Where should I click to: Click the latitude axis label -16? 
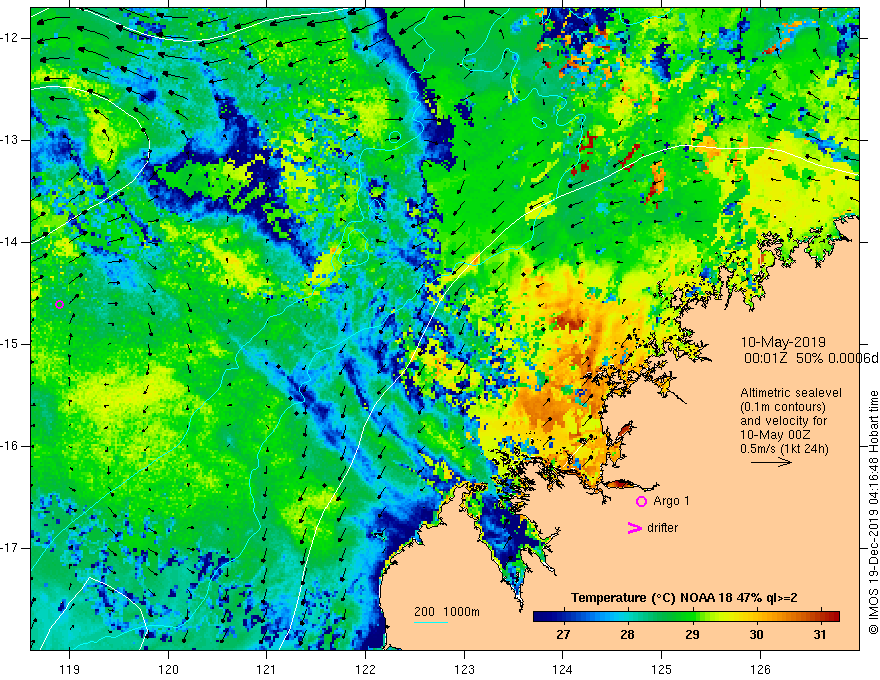point(10,446)
